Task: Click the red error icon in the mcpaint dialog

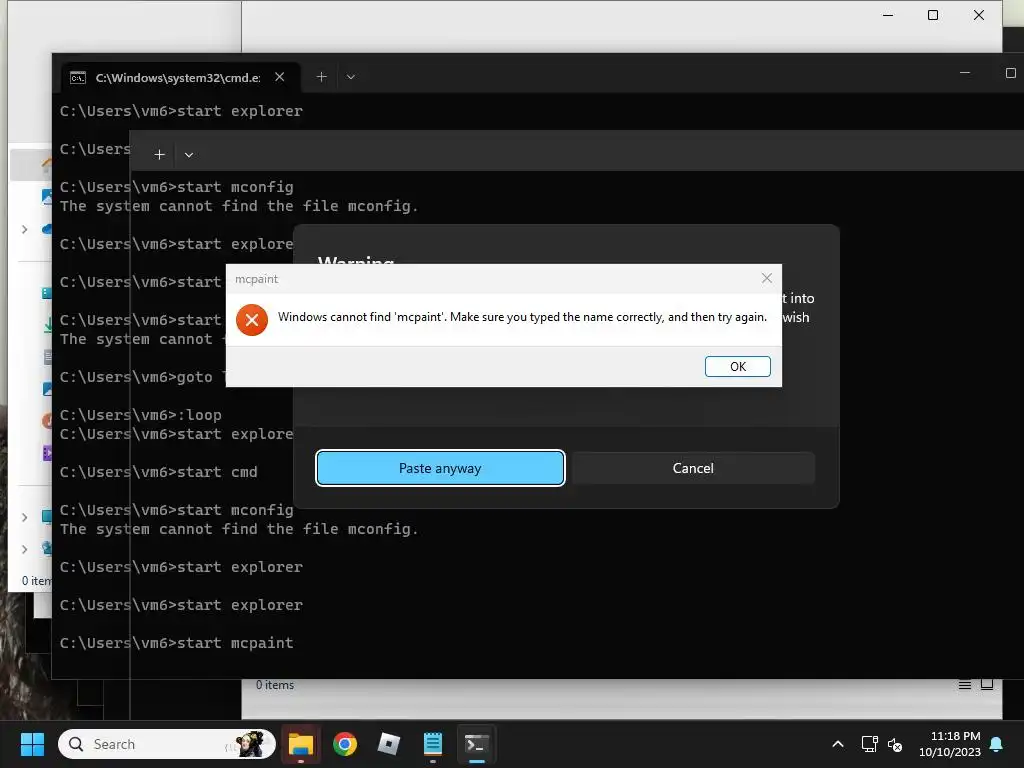Action: coord(252,320)
